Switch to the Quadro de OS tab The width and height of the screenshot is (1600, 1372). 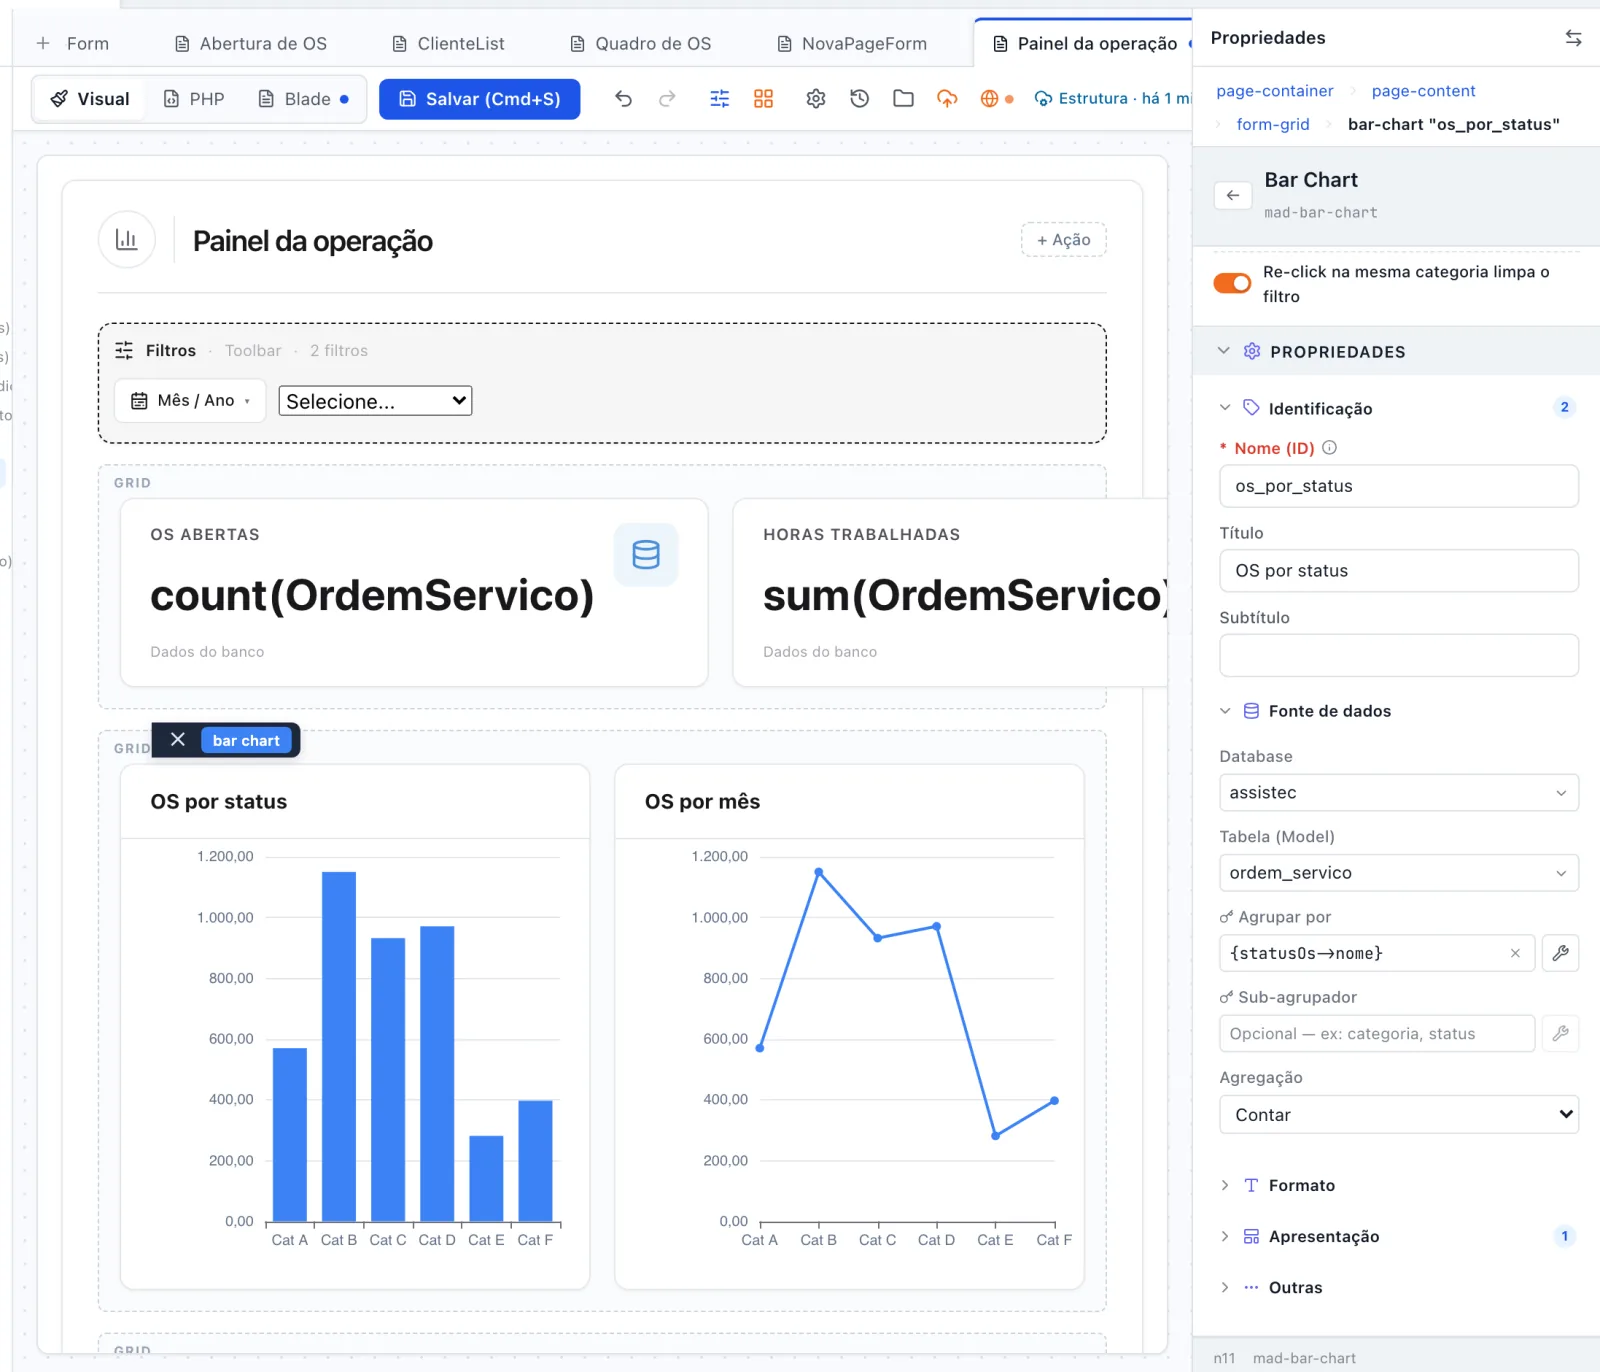pyautogui.click(x=640, y=43)
